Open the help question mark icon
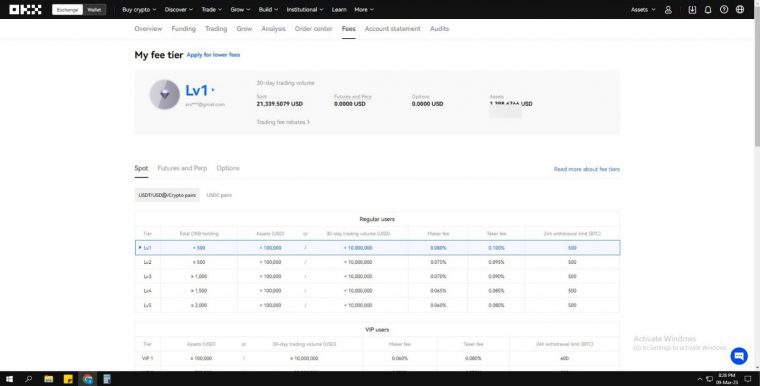 (724, 10)
